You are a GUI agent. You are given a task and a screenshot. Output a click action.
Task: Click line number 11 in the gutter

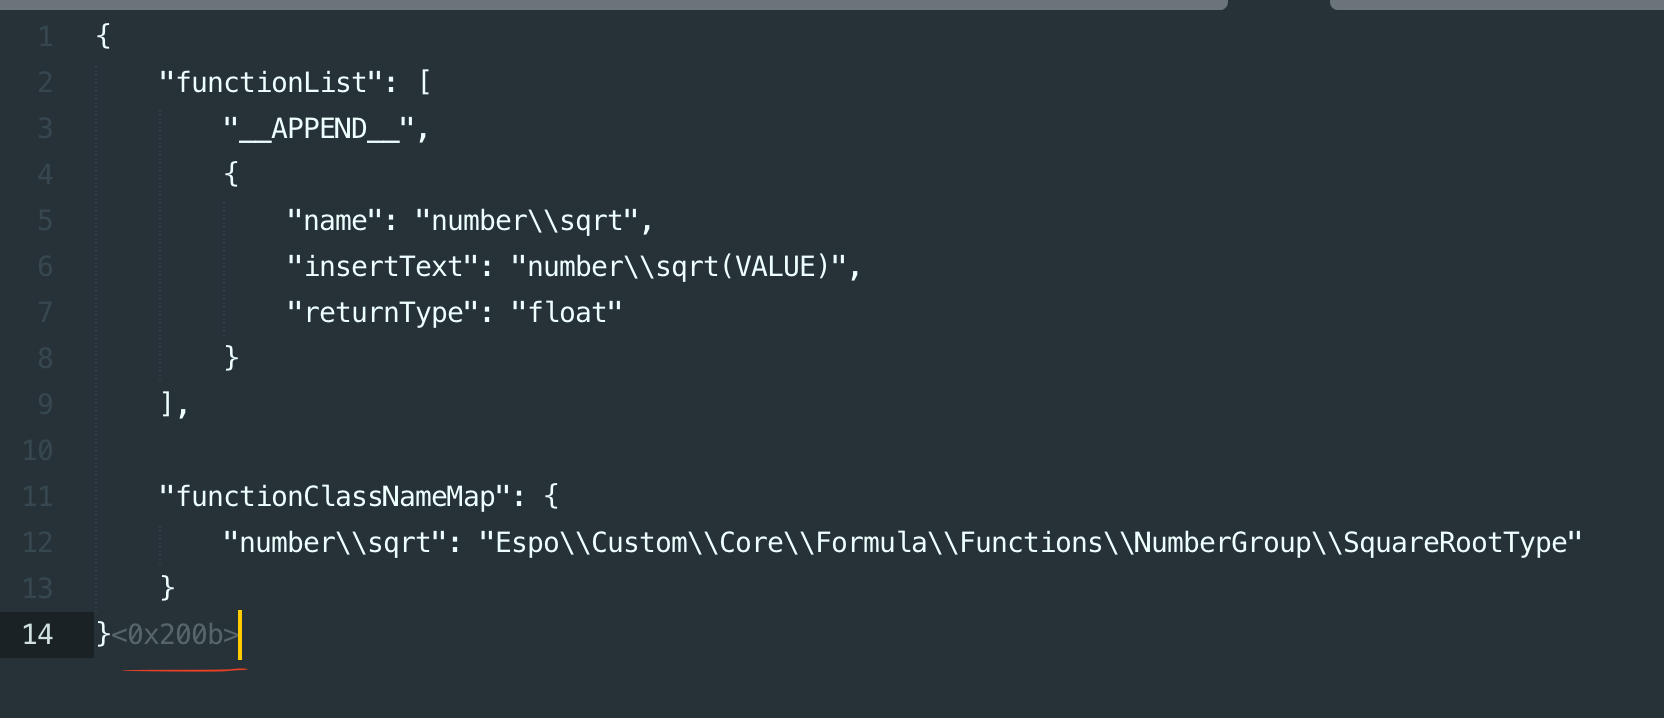tap(37, 496)
